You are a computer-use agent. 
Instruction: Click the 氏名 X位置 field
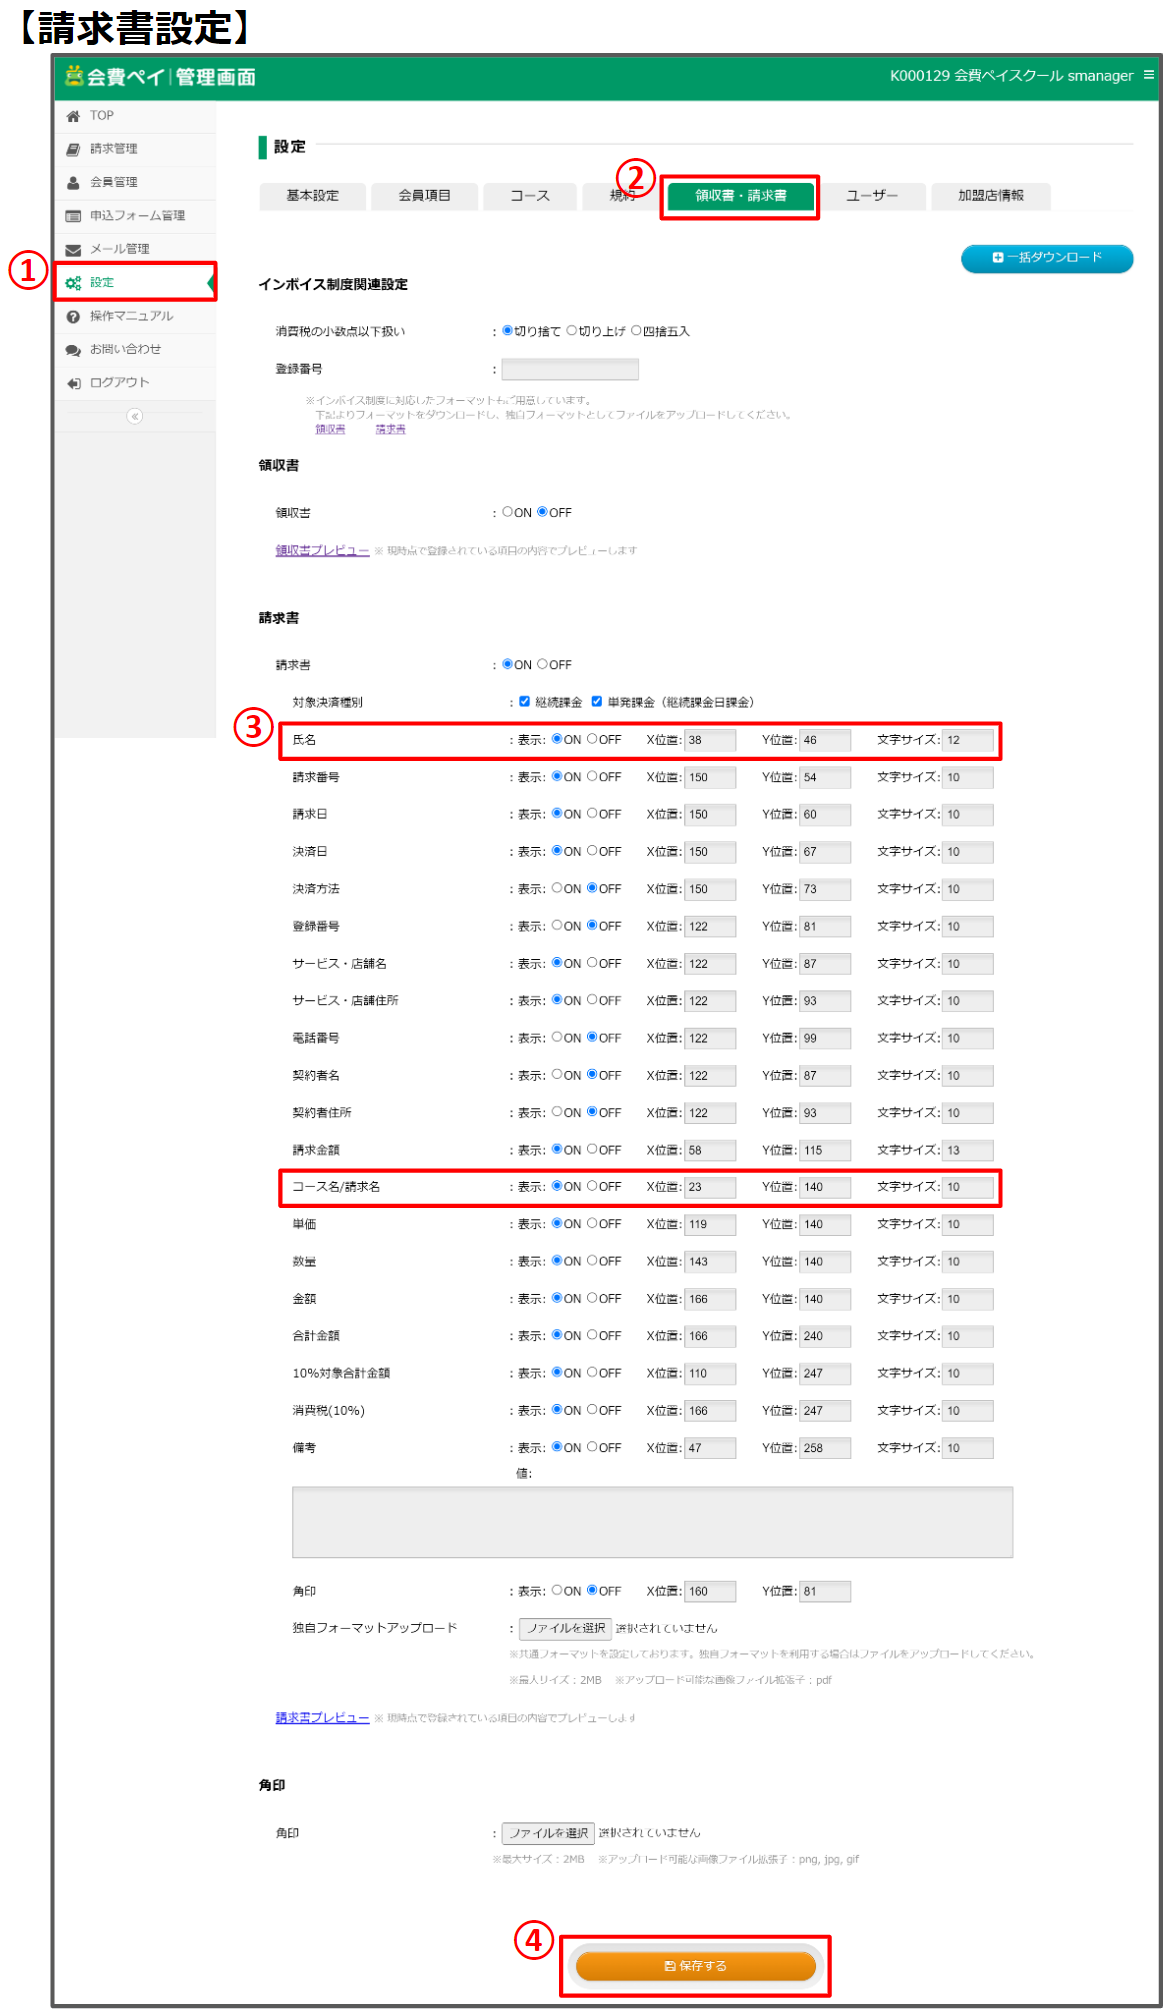(x=710, y=740)
